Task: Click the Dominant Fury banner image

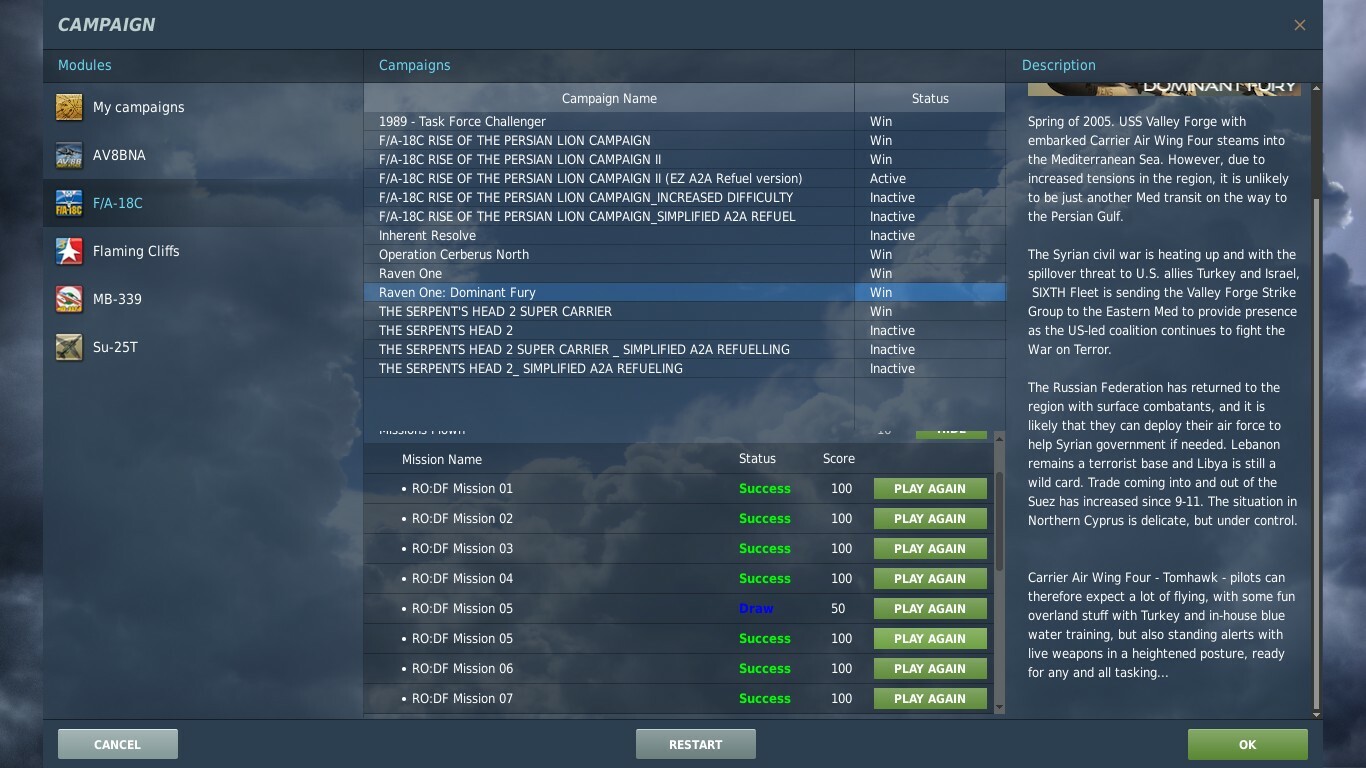Action: click(1164, 89)
